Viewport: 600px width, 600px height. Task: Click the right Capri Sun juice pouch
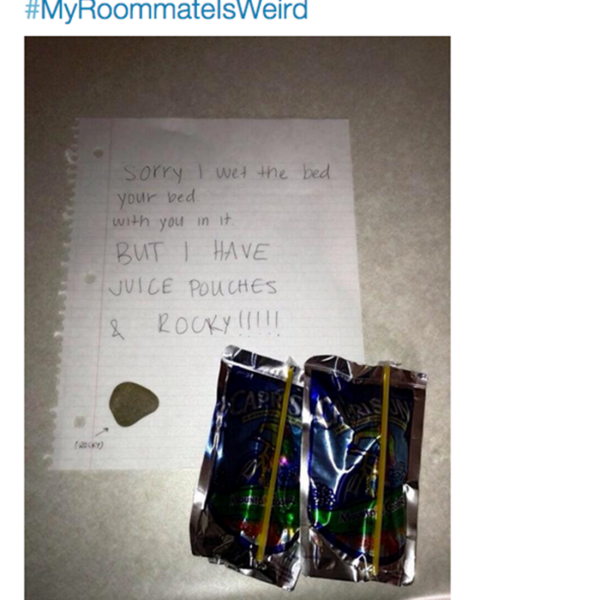tap(364, 469)
